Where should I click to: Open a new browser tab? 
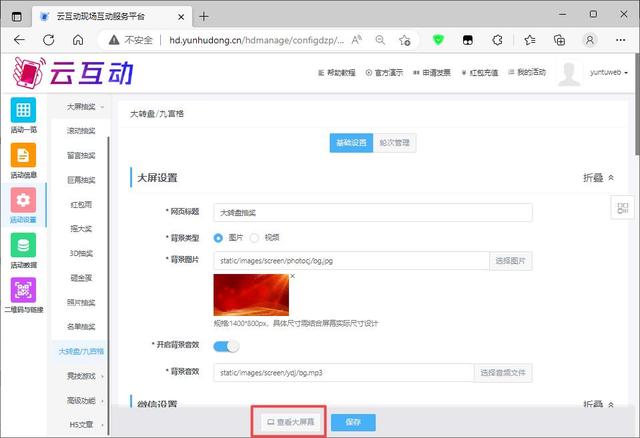point(204,16)
